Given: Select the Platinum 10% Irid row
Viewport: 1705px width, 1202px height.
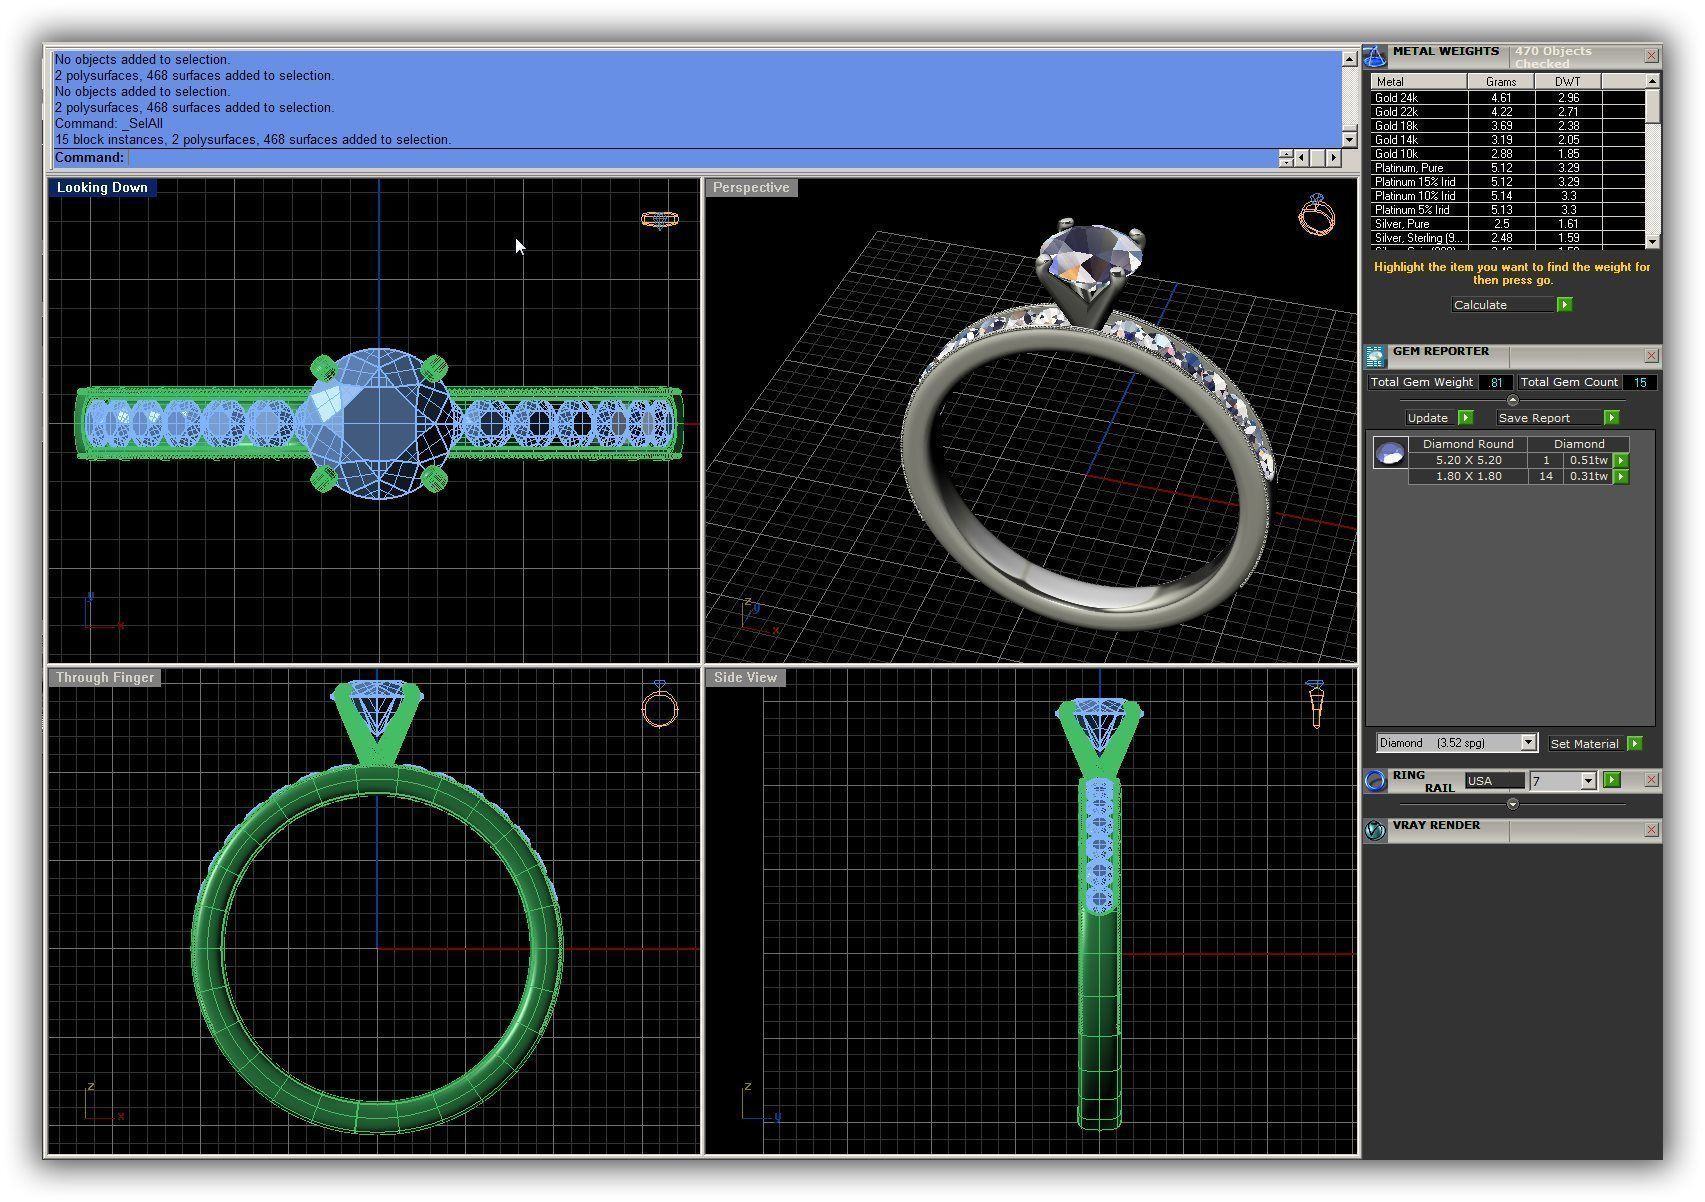Looking at the screenshot, I should pyautogui.click(x=1508, y=196).
